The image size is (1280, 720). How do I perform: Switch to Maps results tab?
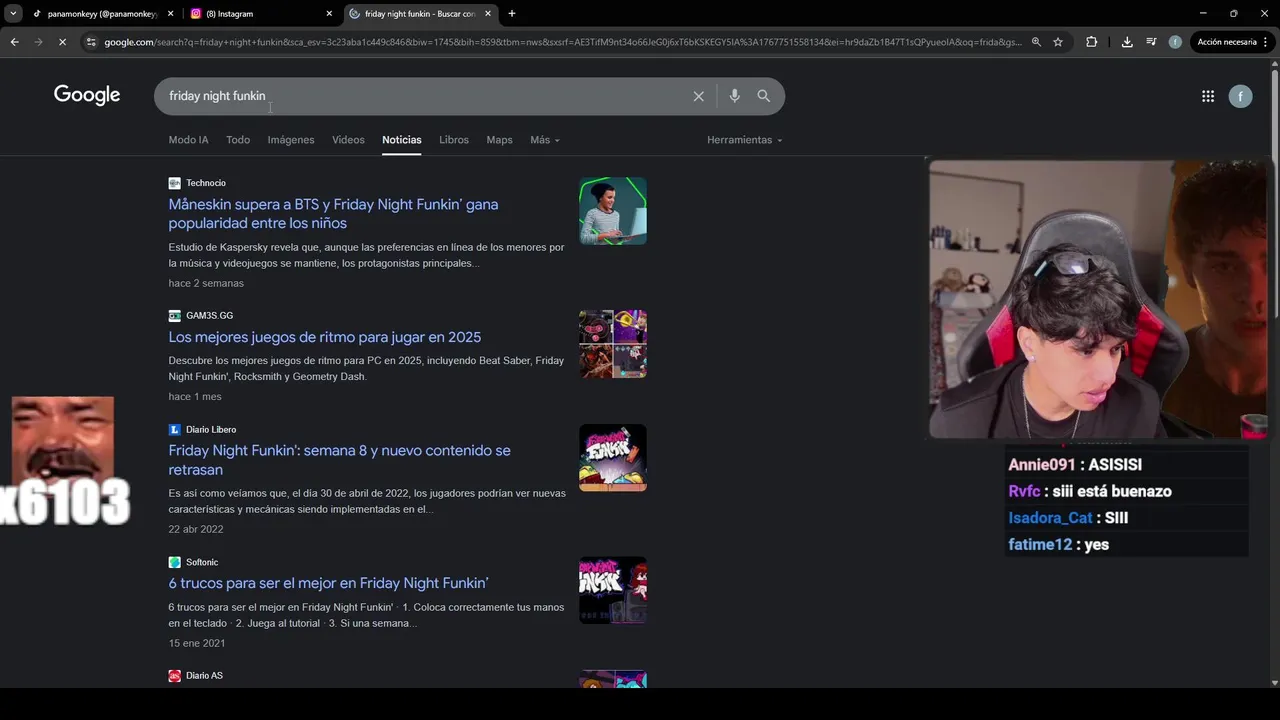tap(499, 140)
